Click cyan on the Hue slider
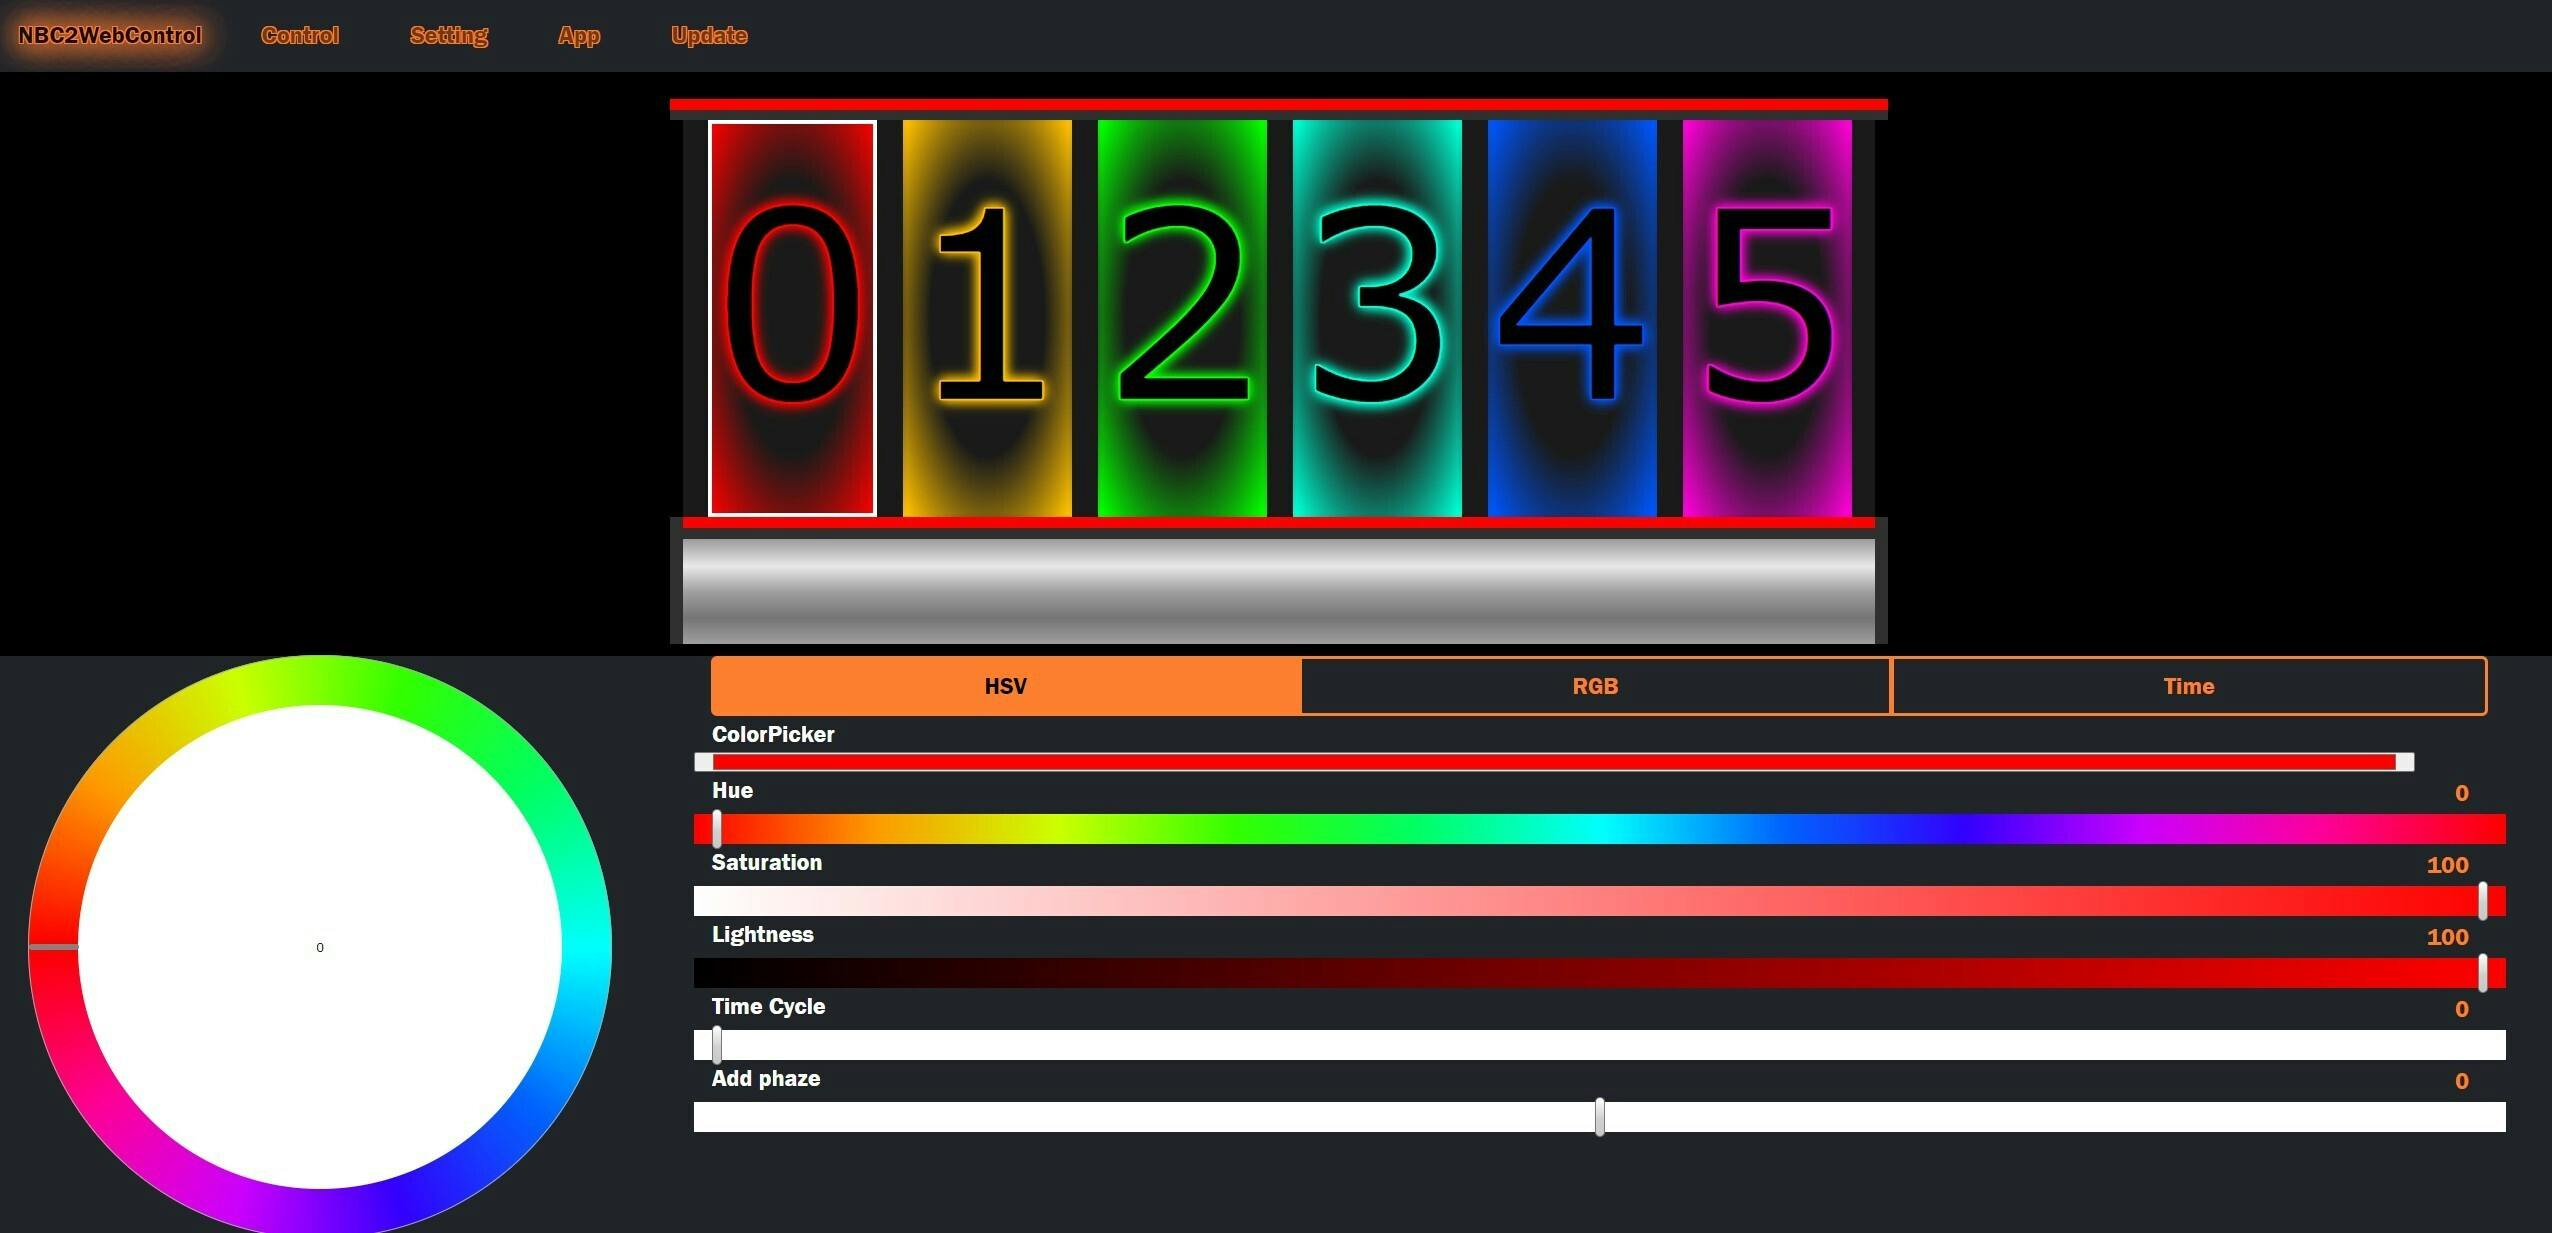This screenshot has width=2552, height=1233. point(1600,829)
